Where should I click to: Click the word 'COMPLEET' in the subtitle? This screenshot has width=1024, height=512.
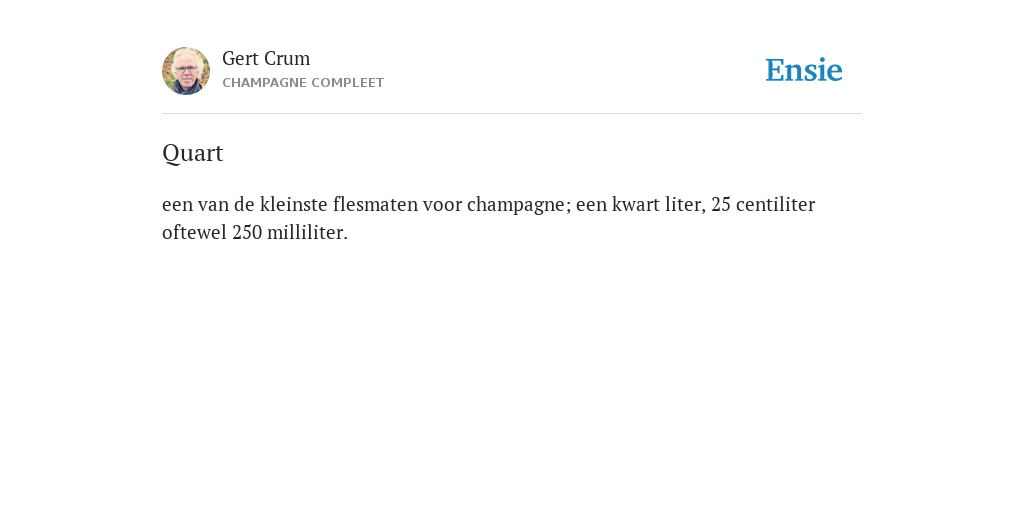[x=347, y=83]
